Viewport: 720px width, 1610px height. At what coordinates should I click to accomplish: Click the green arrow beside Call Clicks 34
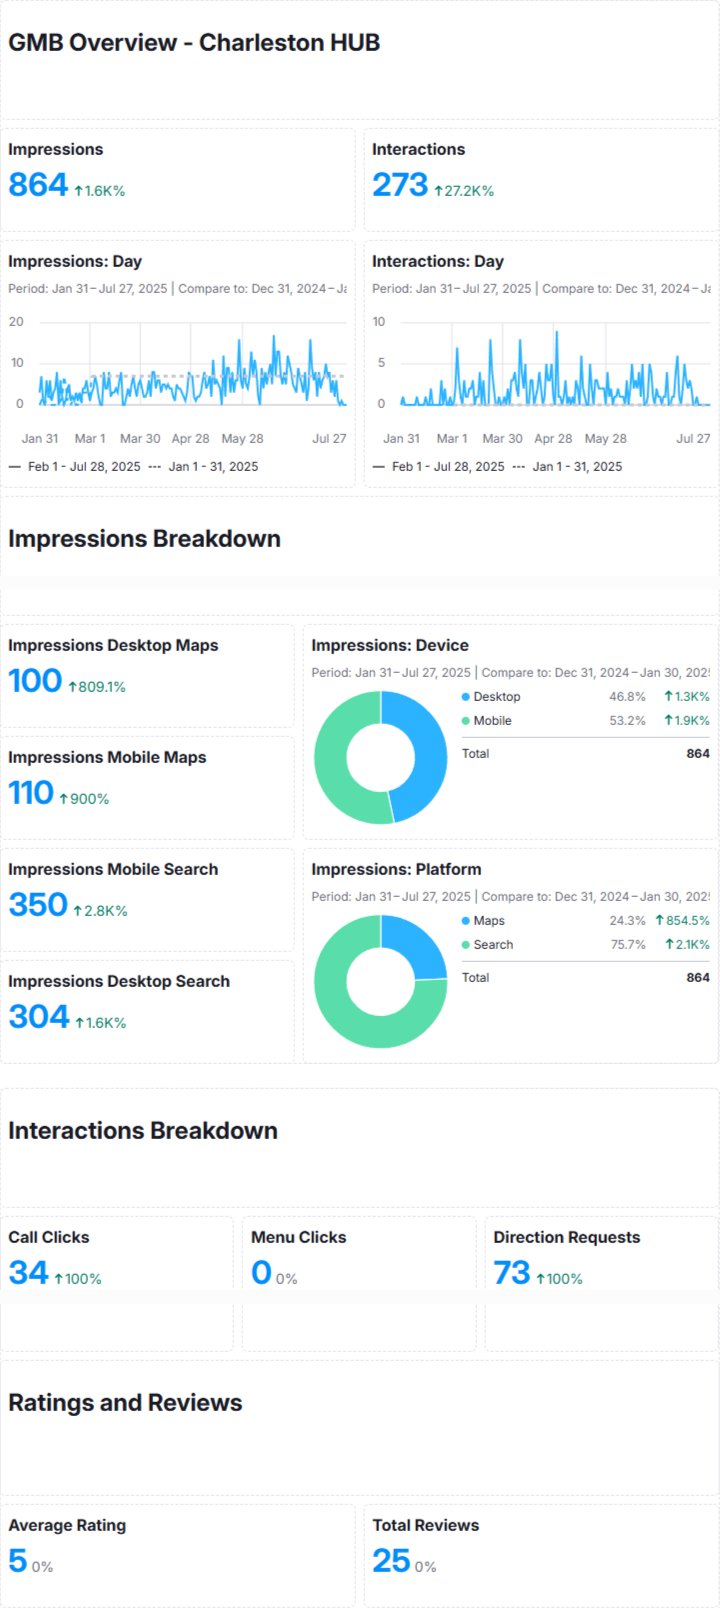coord(59,1279)
